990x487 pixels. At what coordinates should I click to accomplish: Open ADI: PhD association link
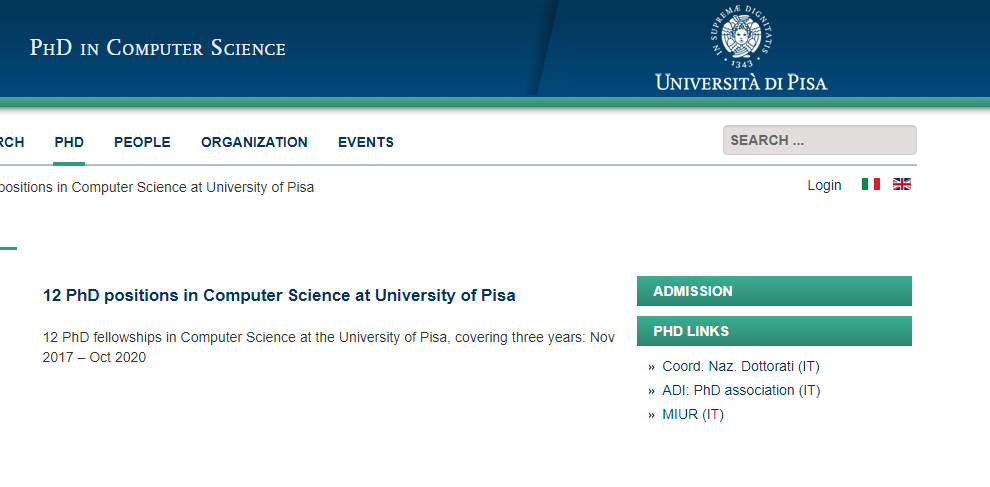tap(741, 390)
